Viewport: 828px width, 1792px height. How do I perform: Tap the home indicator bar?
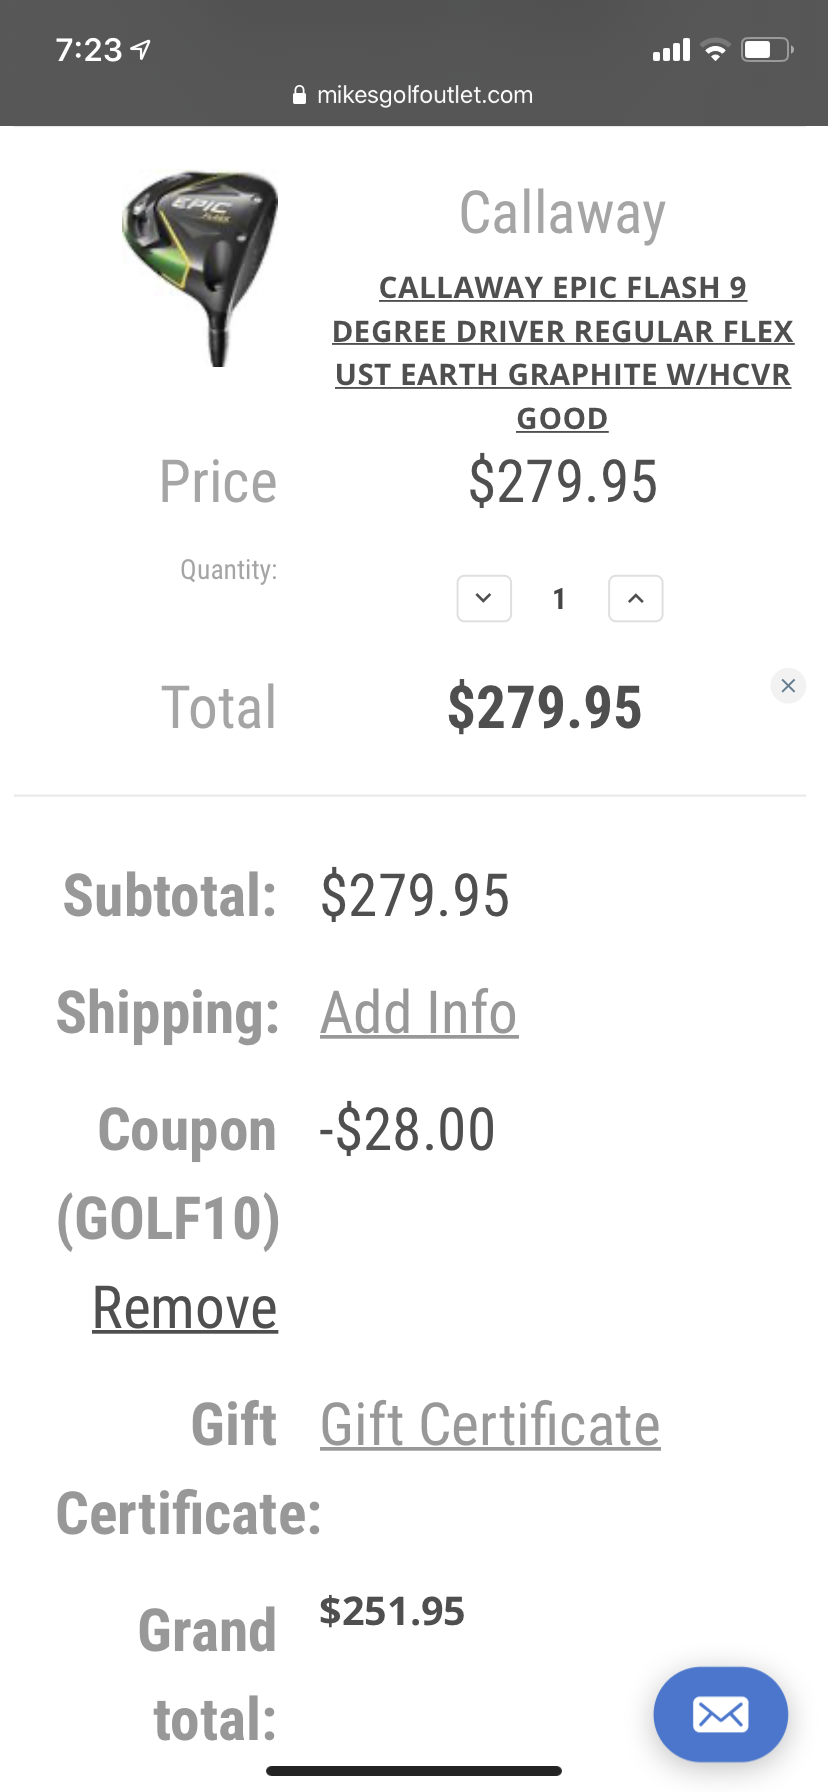414,1771
